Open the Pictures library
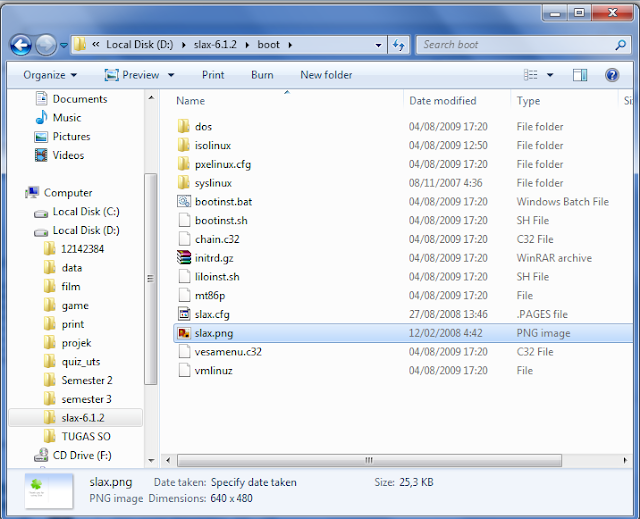The image size is (640, 519). click(62, 136)
